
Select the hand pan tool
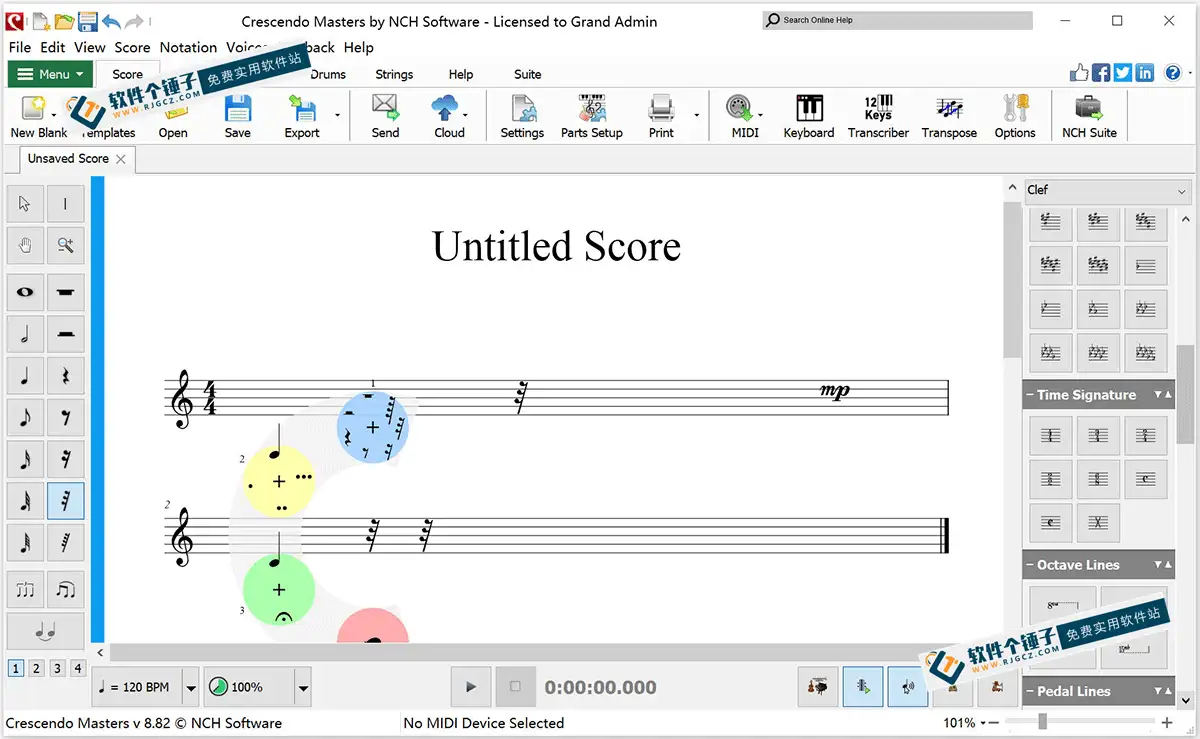coord(24,245)
